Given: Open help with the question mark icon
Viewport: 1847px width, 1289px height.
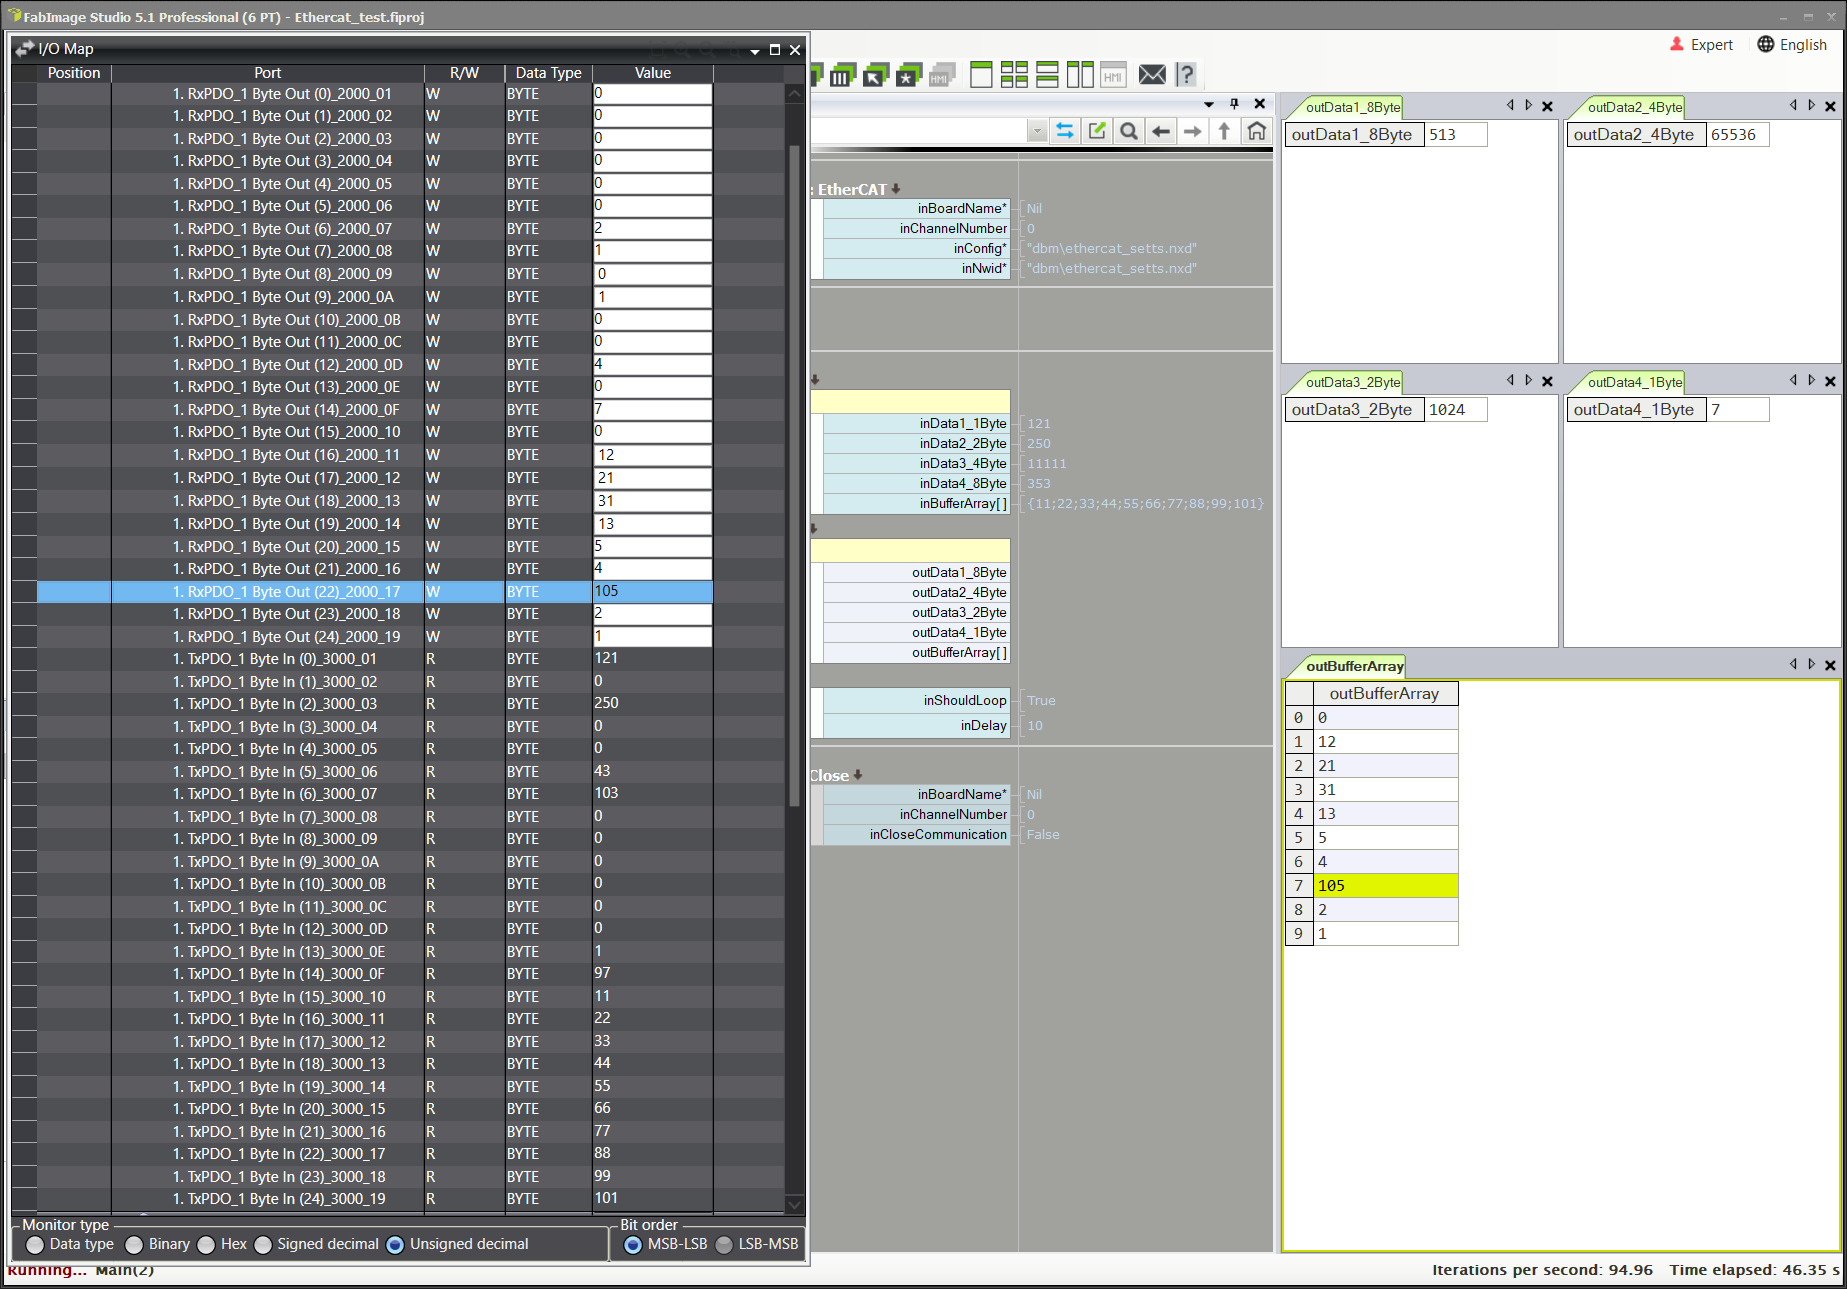Looking at the screenshot, I should (1186, 74).
